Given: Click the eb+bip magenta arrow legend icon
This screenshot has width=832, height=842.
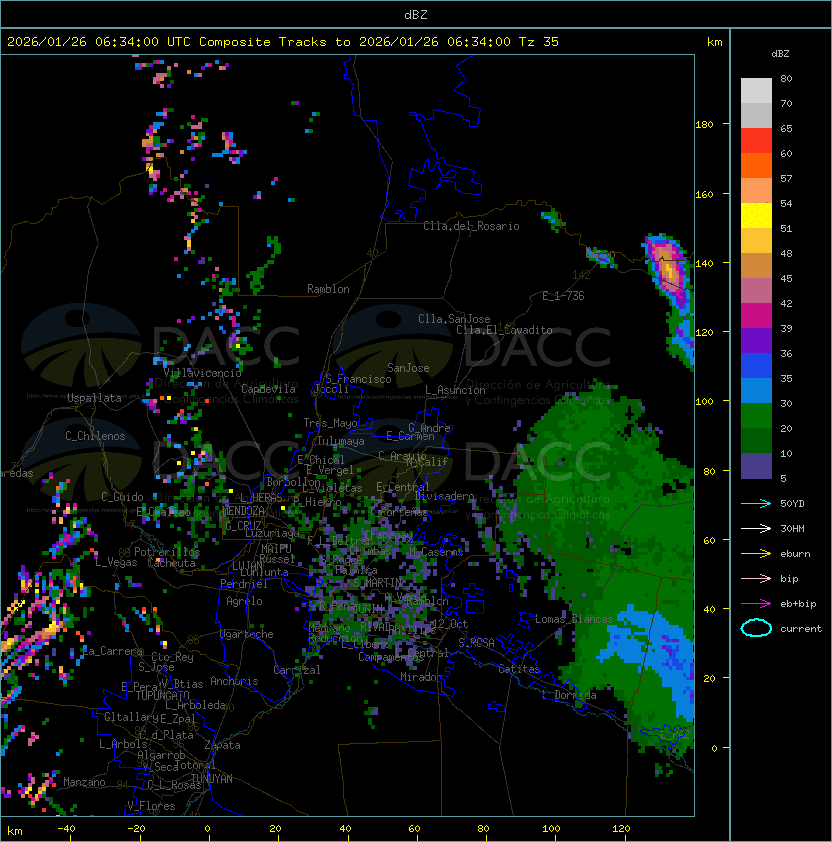Looking at the screenshot, I should click(756, 604).
